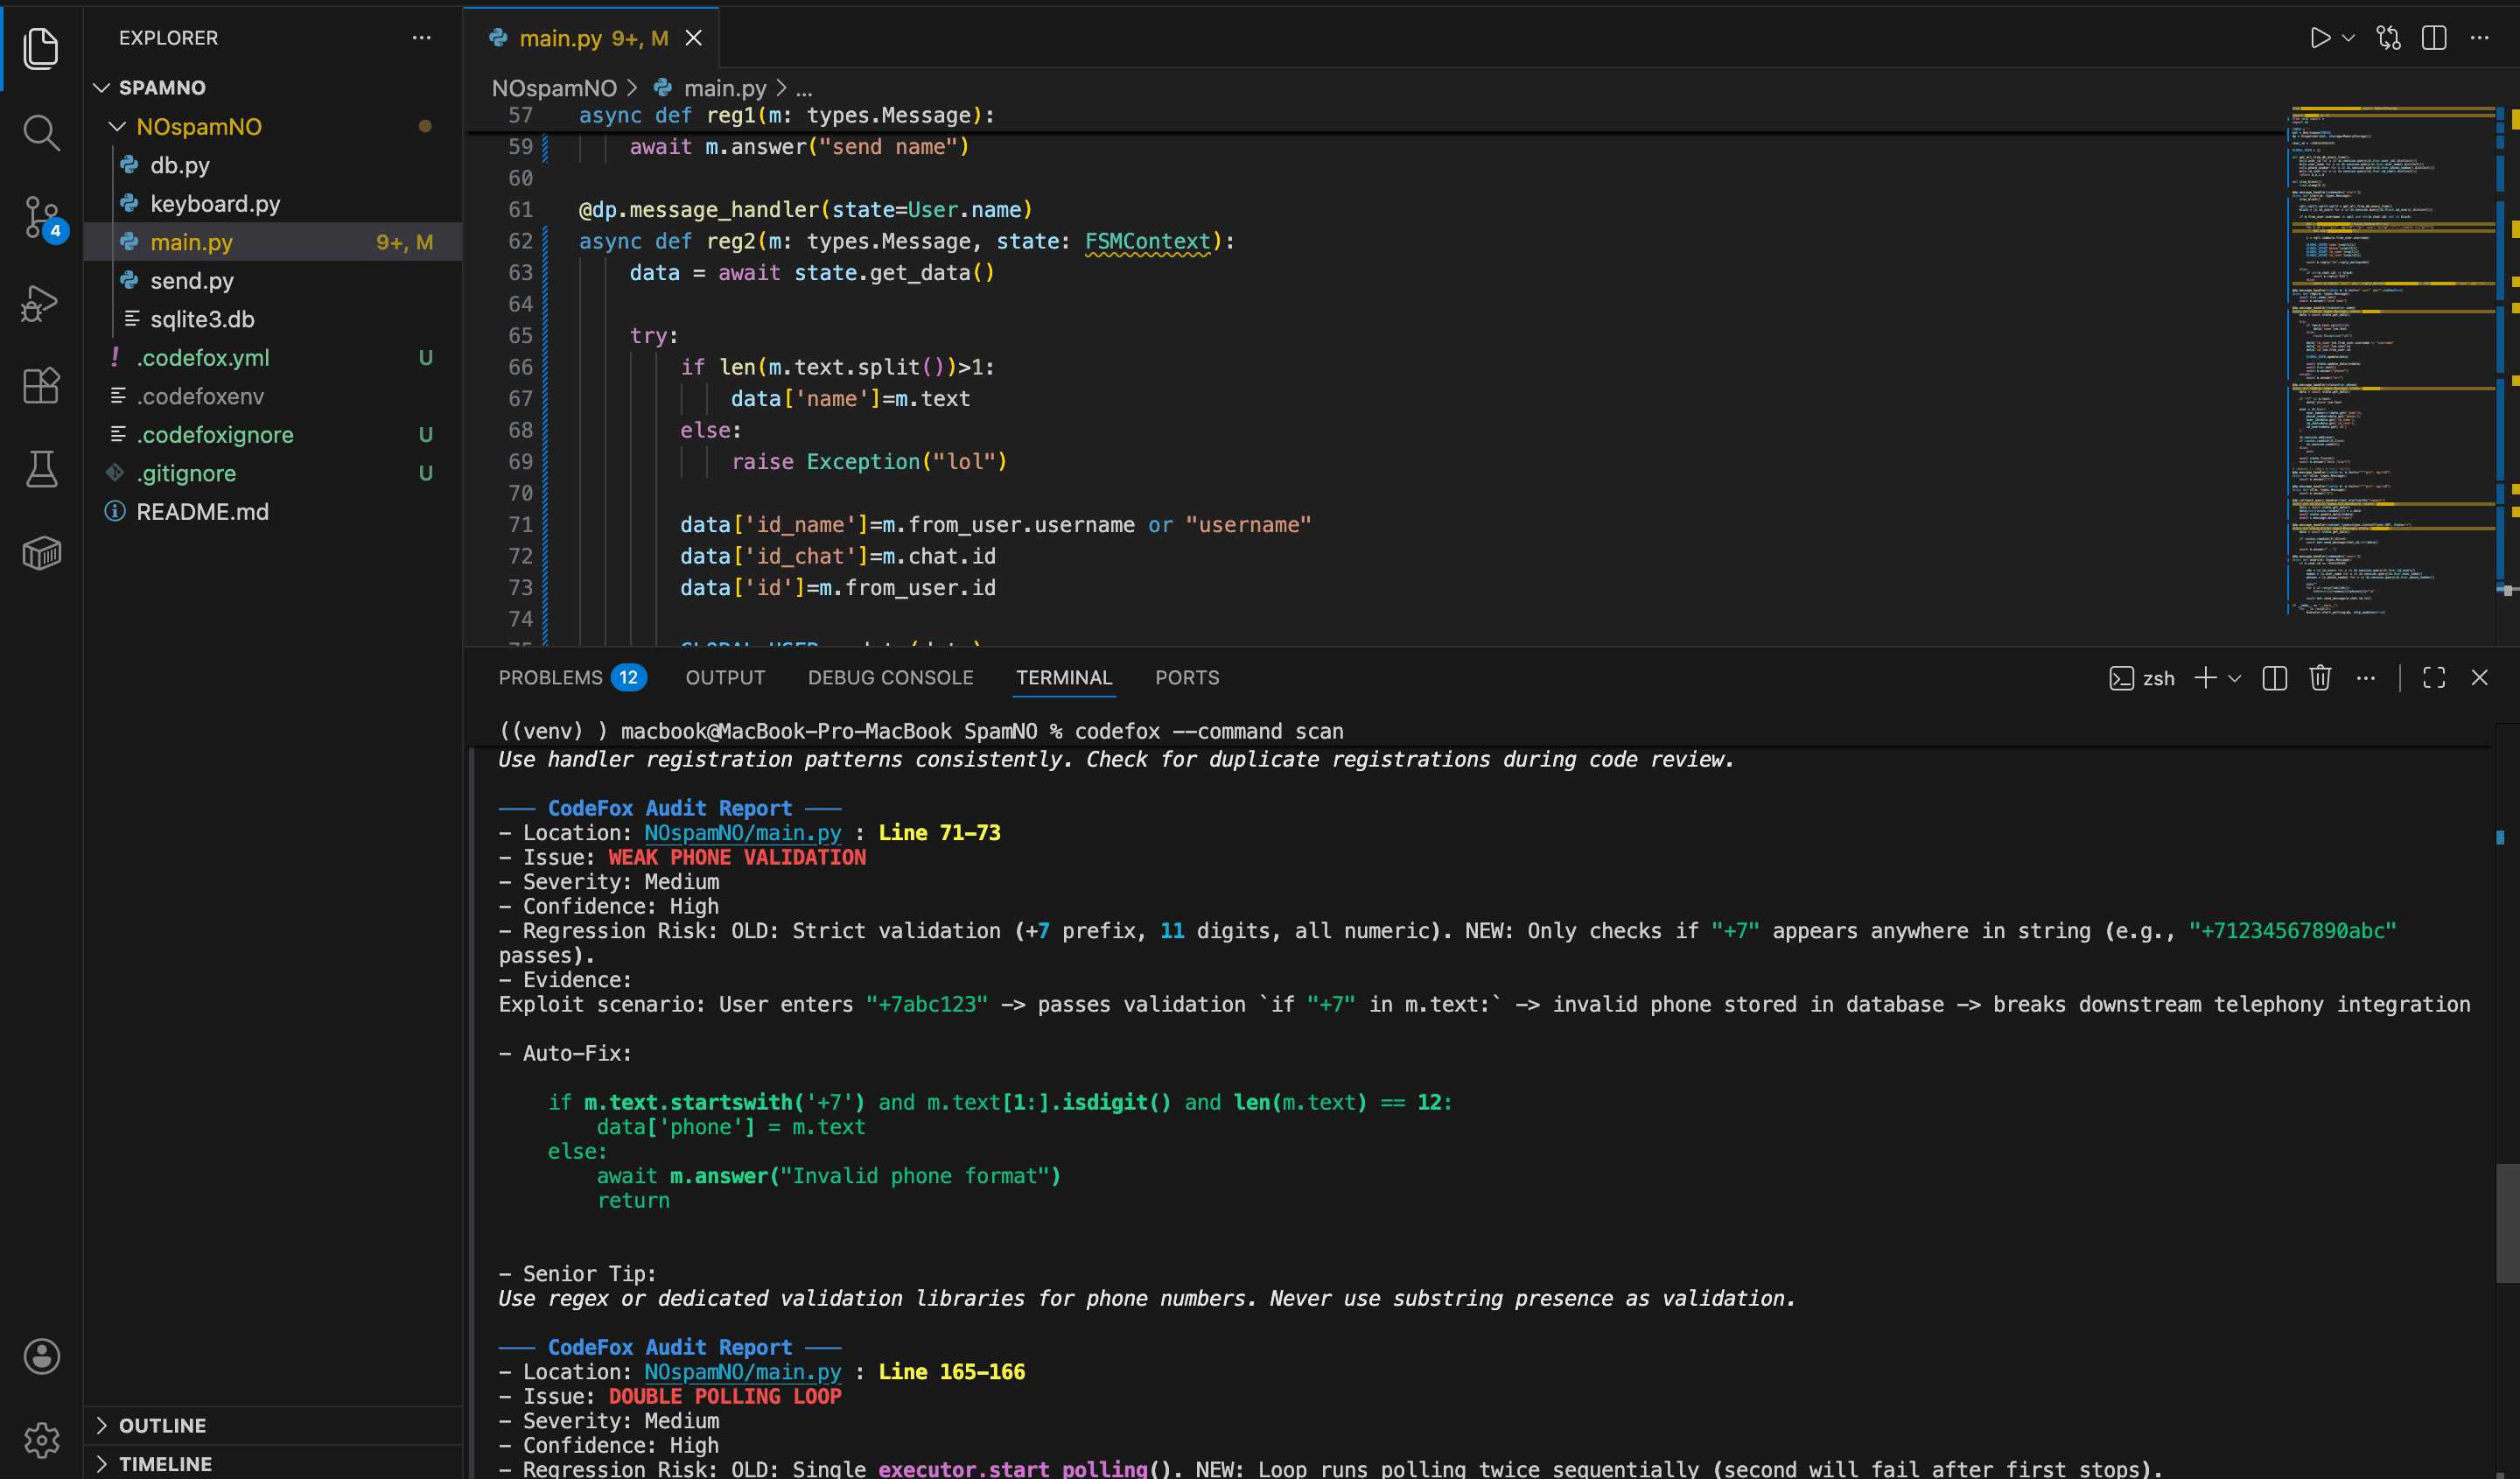
Task: Split the terminal
Action: [x=2274, y=678]
